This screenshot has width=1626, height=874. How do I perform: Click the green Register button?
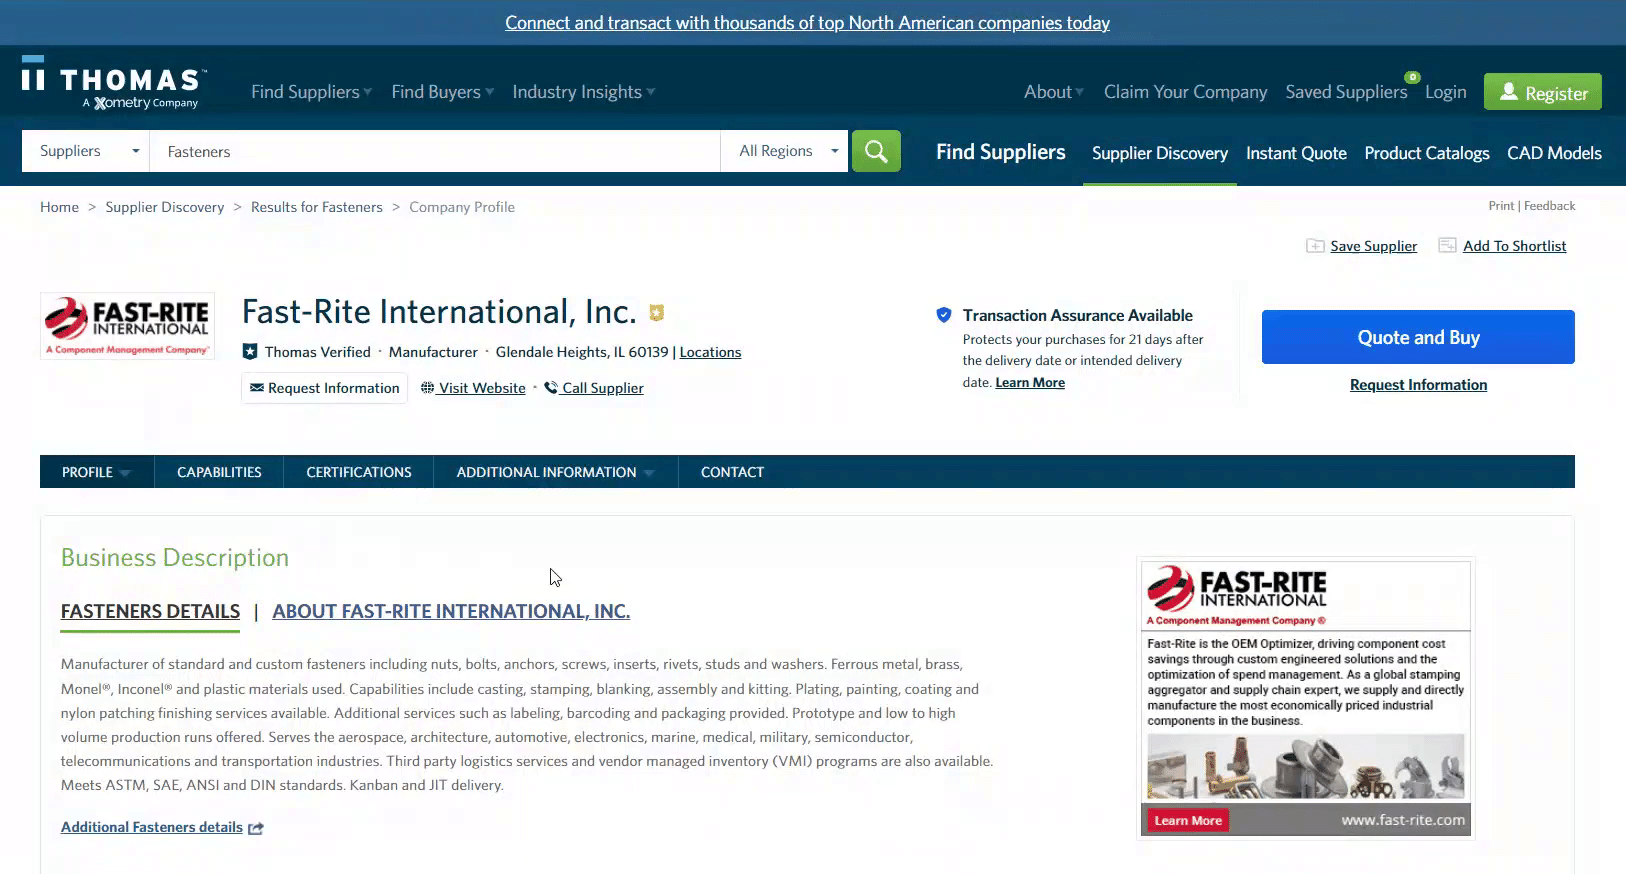(x=1543, y=92)
